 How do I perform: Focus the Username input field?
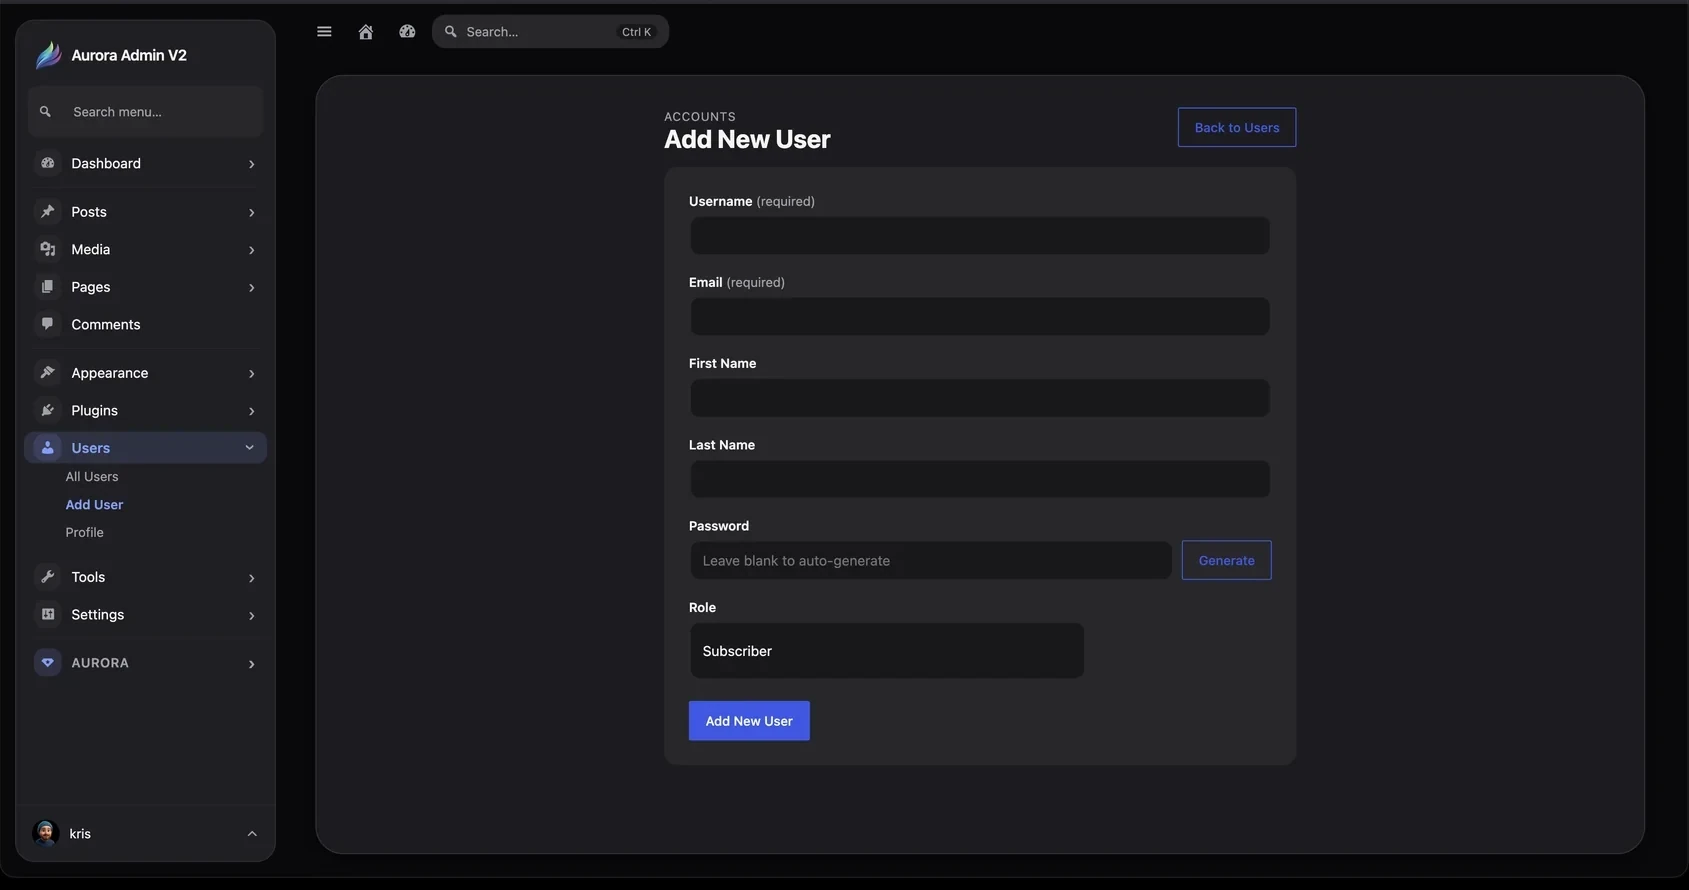pos(980,236)
